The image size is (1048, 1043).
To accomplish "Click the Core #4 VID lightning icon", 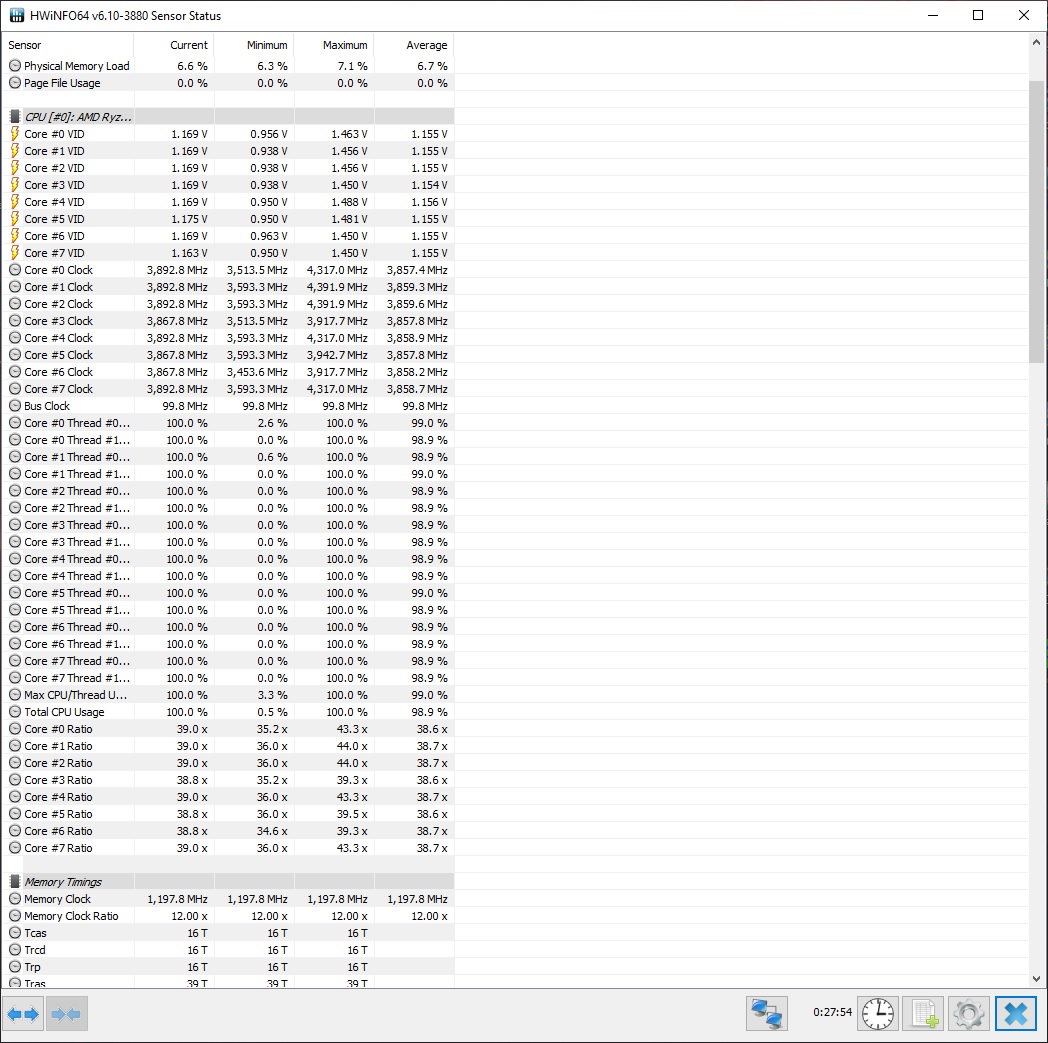I will (x=15, y=202).
